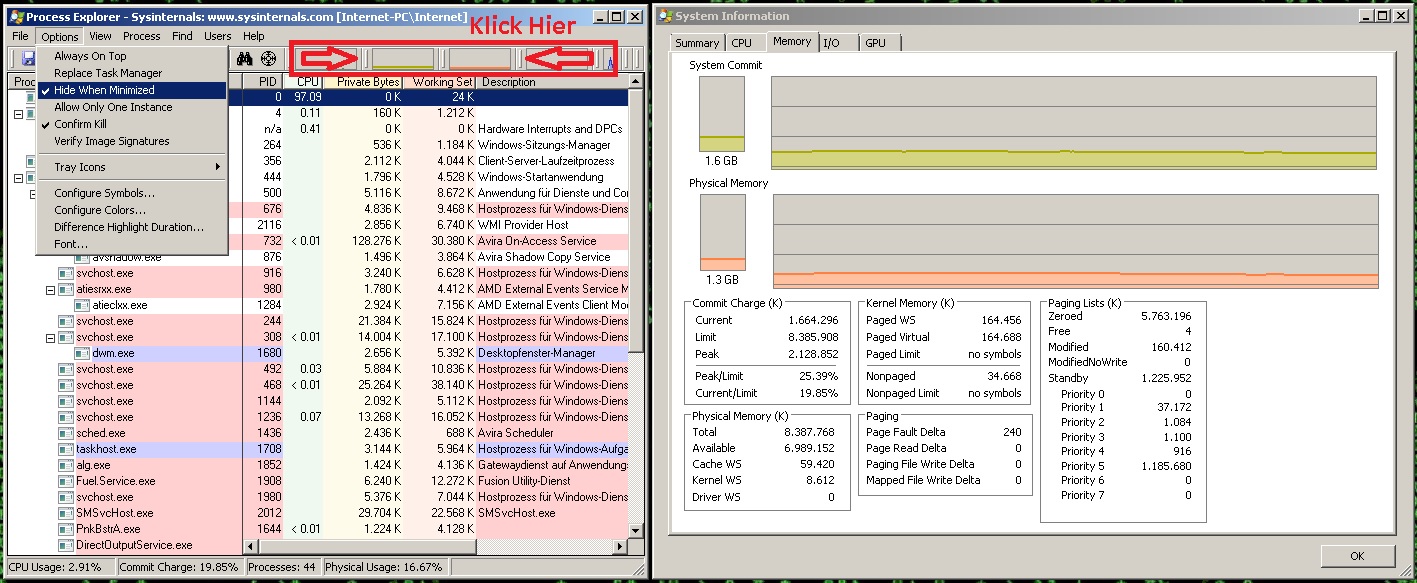Image resolution: width=1417 pixels, height=583 pixels.
Task: Open the Help menu
Action: [x=253, y=36]
